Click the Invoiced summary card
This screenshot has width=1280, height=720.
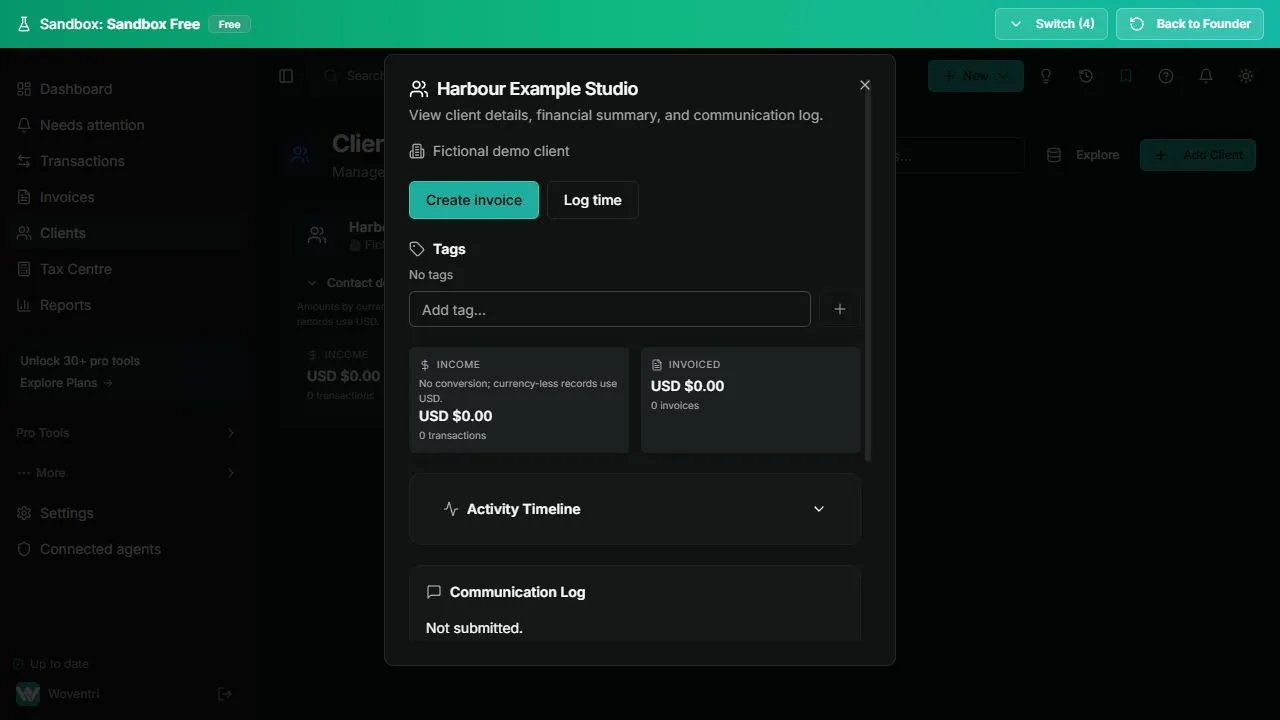tap(751, 400)
